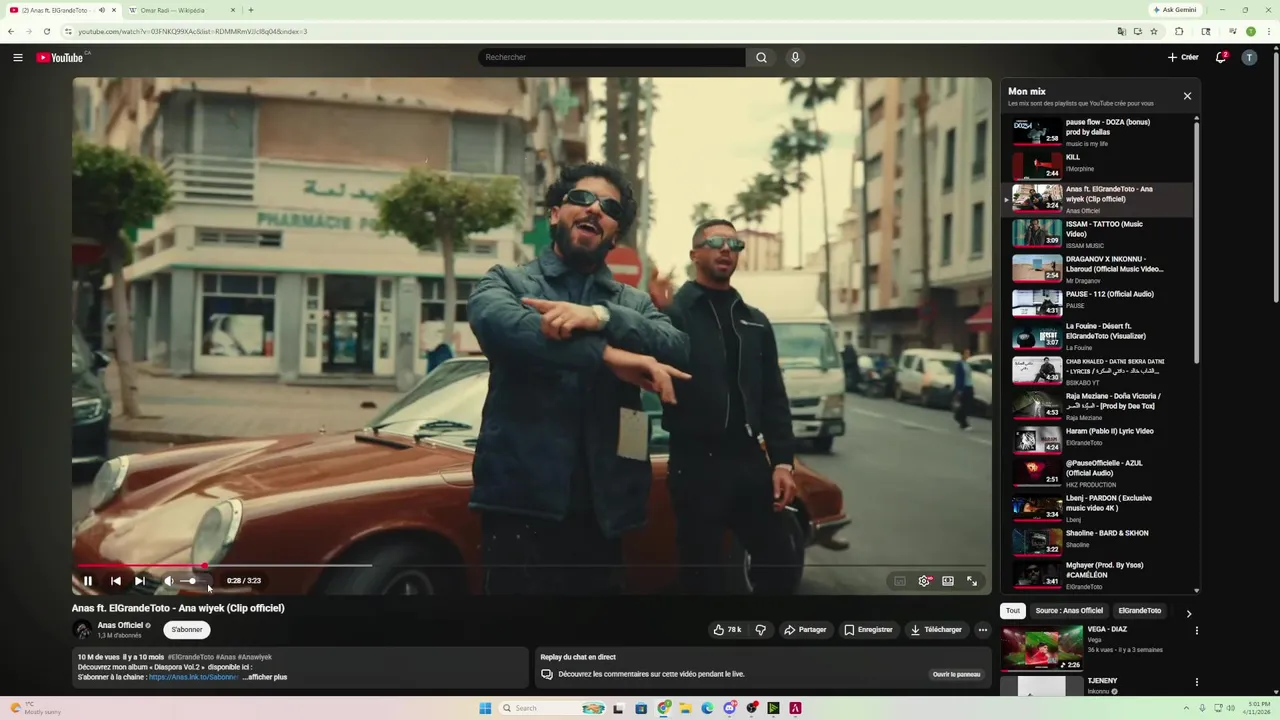Toggle subtitles in the video player

click(900, 581)
